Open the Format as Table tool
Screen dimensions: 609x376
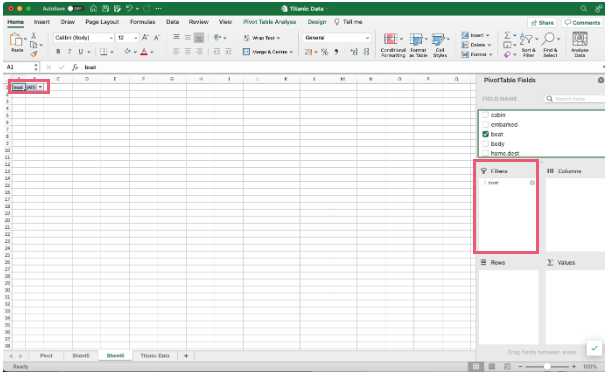tap(416, 39)
